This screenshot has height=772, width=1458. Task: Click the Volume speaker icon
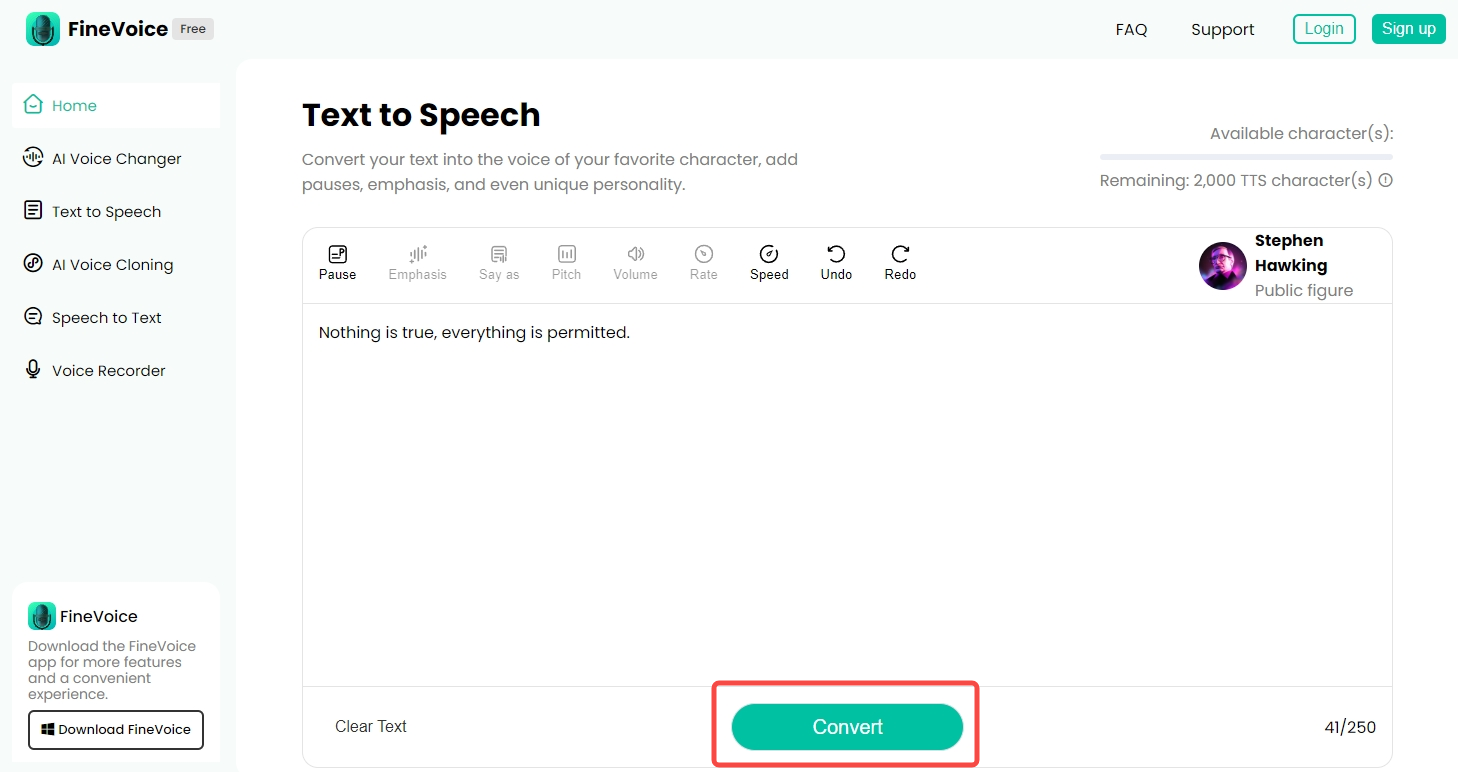635,254
